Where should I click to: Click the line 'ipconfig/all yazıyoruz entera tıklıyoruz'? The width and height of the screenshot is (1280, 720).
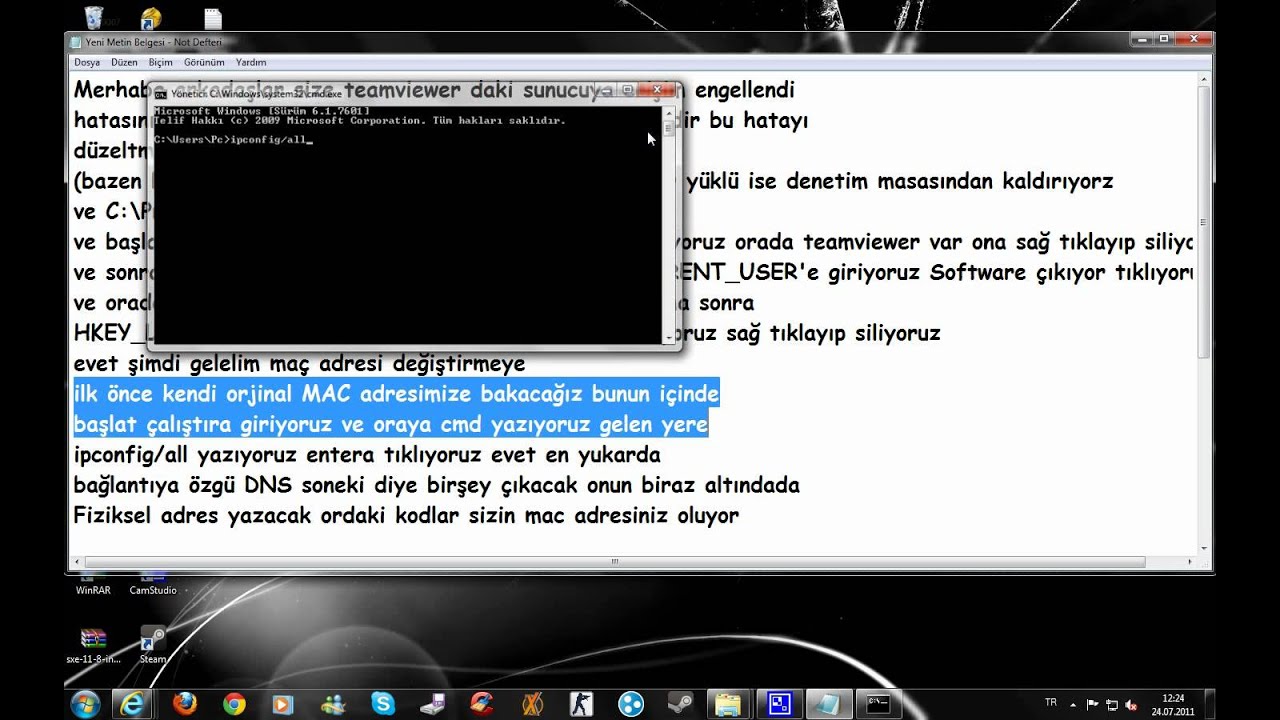(x=367, y=456)
